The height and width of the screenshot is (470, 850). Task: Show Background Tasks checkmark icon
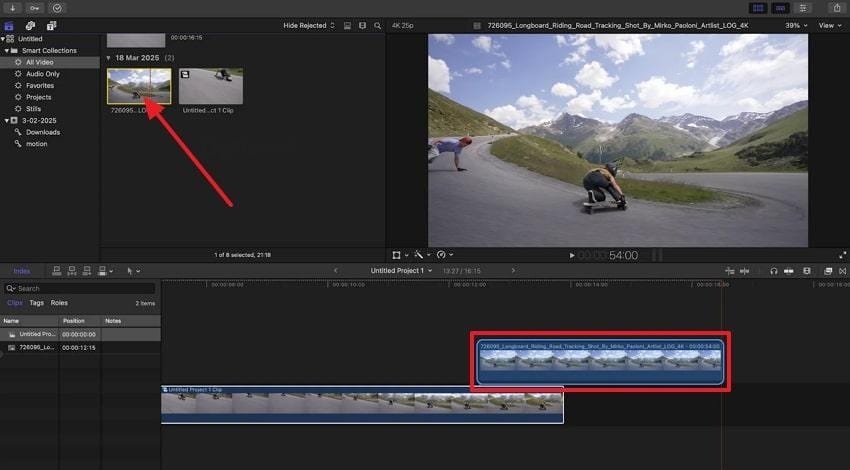(57, 8)
